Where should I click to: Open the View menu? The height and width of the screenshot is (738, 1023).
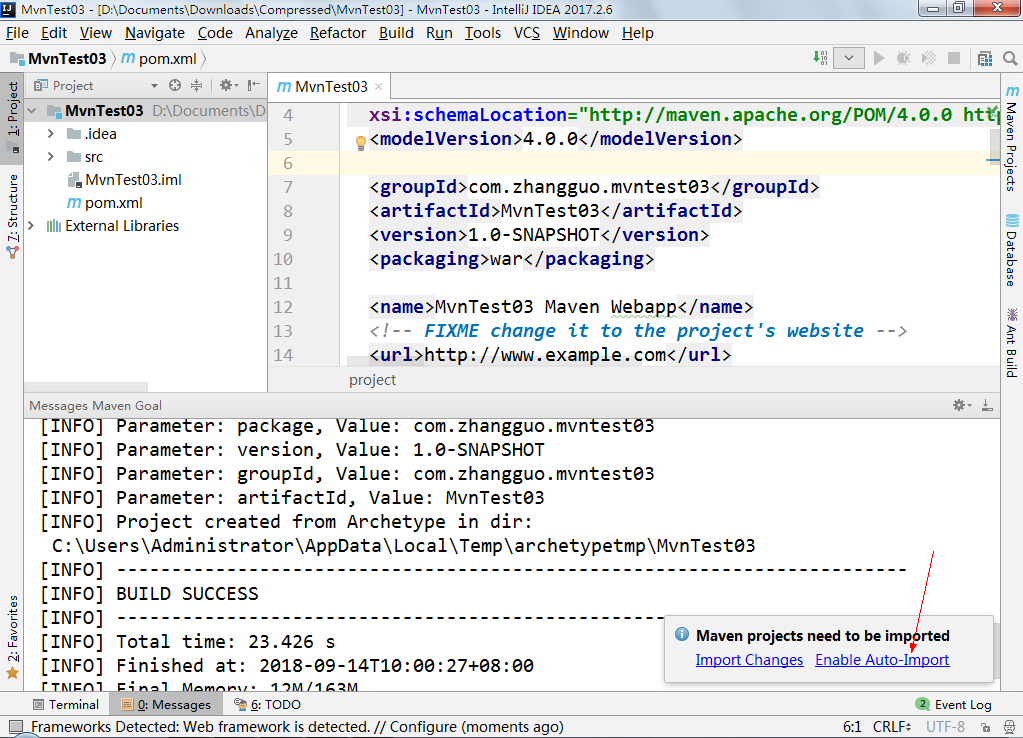tap(96, 33)
